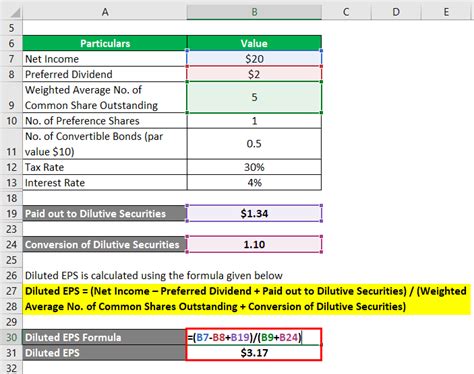Select row 24 header
Screen dimensions: 474x374
pyautogui.click(x=11, y=244)
